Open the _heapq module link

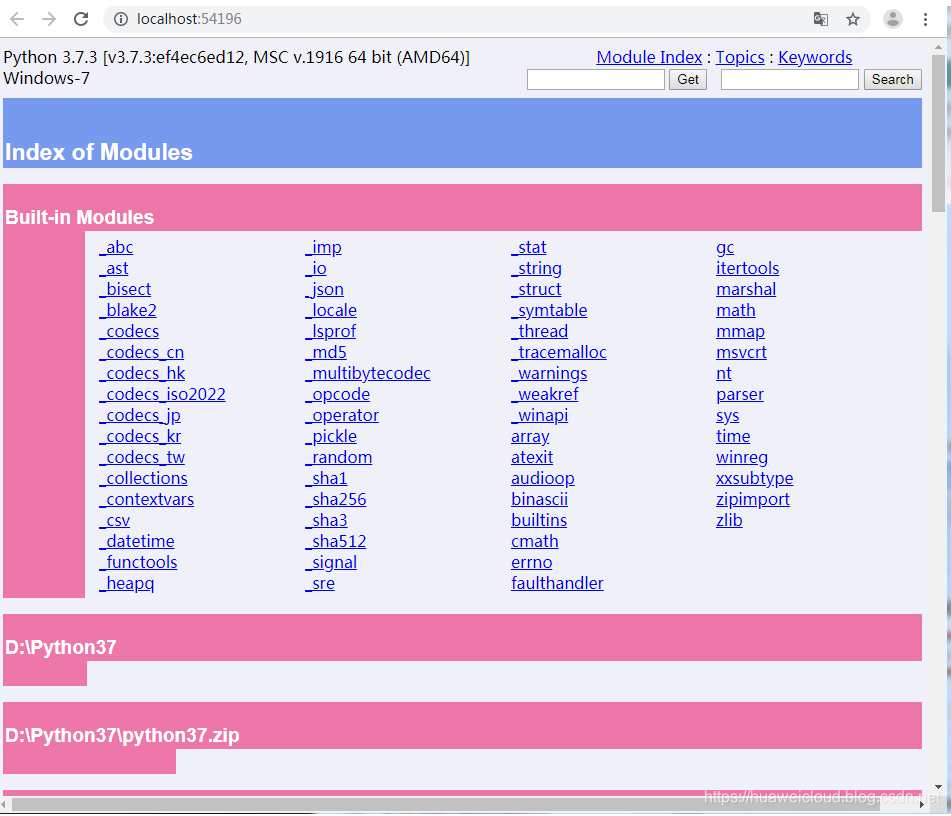tap(127, 584)
